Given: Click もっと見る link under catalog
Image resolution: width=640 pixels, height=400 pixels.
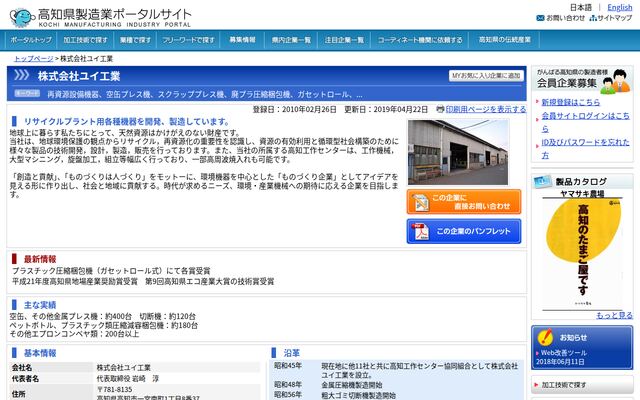Looking at the screenshot, I should click(x=614, y=316).
